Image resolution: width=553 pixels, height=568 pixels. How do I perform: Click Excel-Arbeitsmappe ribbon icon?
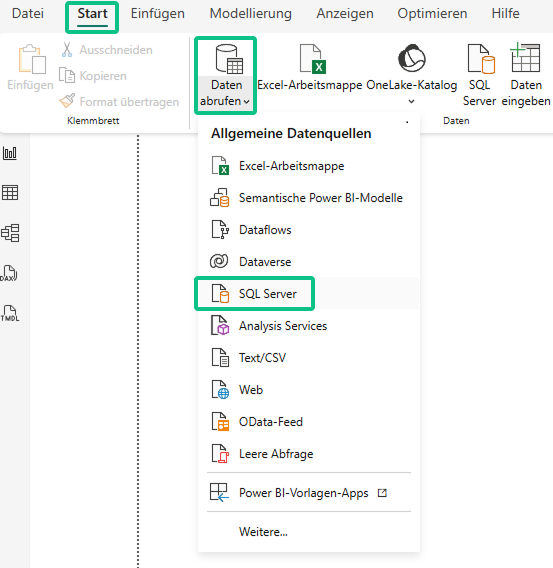313,59
